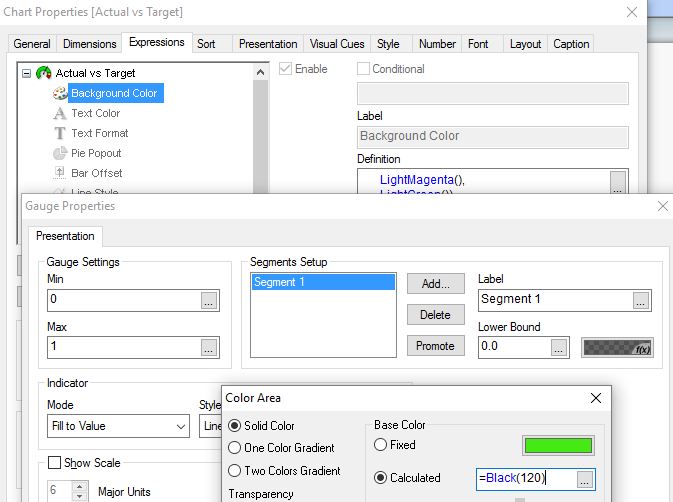Close the Color Area dialog
Viewport: 673px width, 502px height.
596,398
